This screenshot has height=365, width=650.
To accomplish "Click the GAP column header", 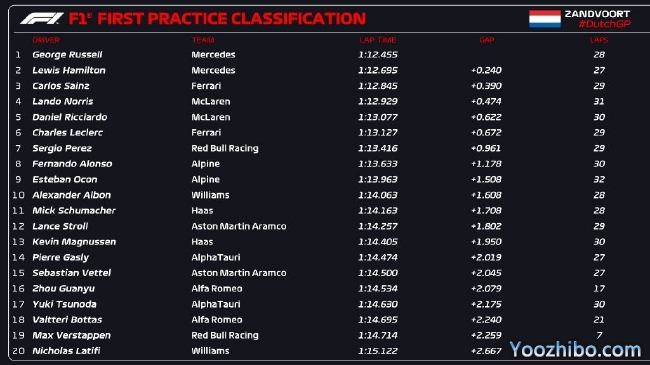I will click(487, 40).
